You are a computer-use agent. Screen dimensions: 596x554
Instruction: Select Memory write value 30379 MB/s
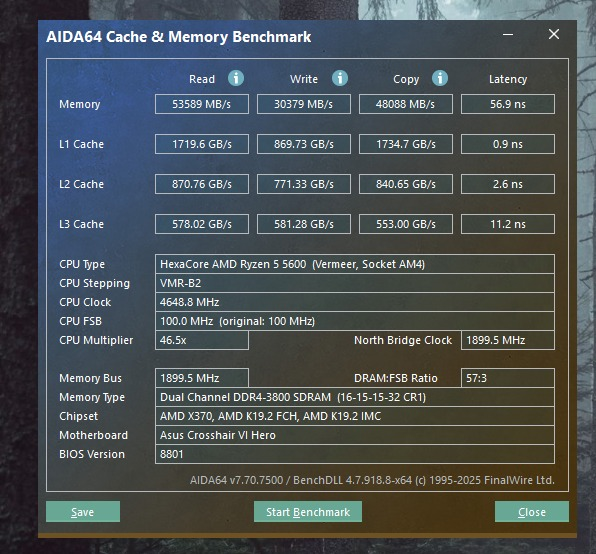pos(304,104)
